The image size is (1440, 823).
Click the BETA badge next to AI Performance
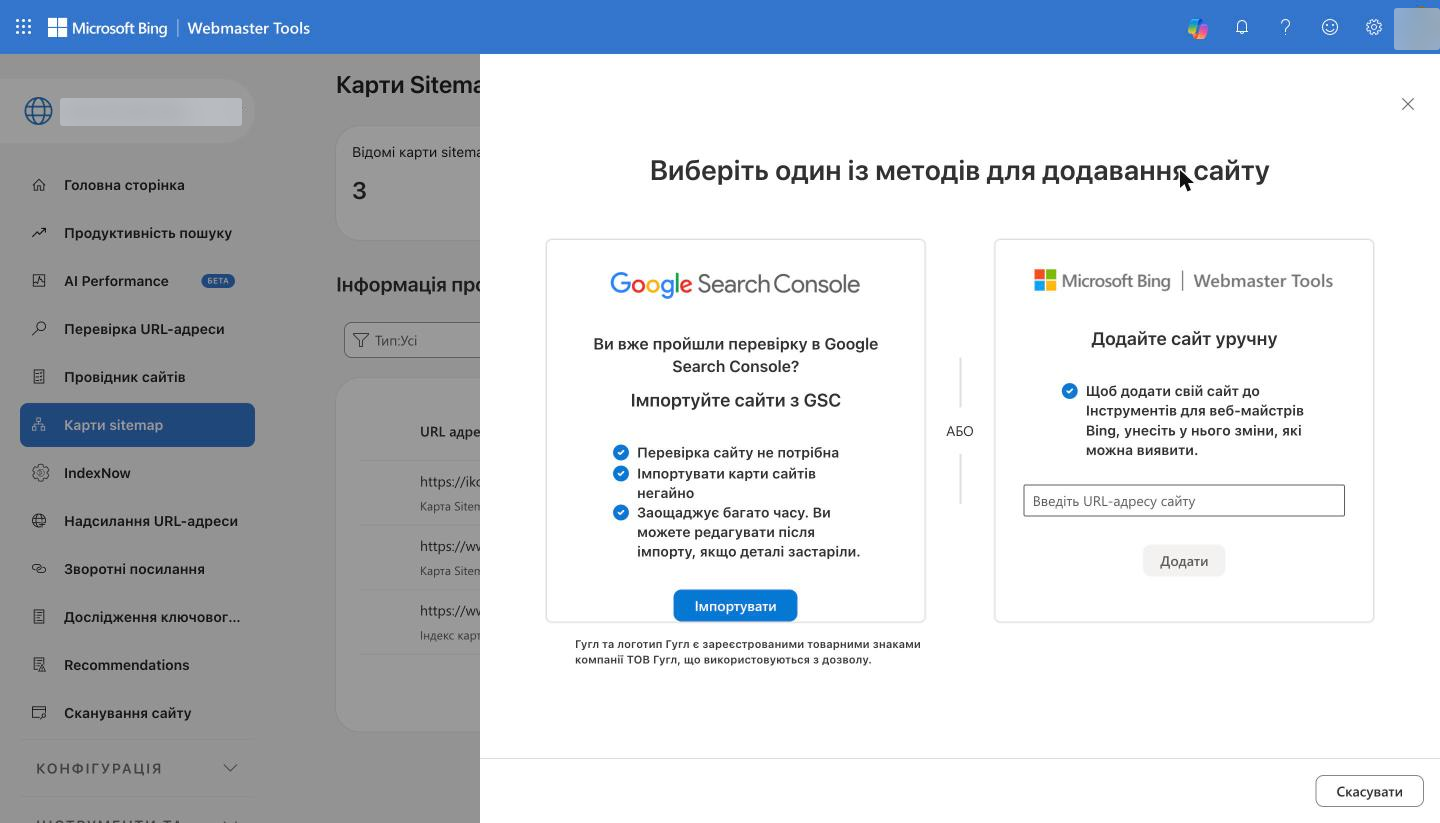(x=218, y=281)
